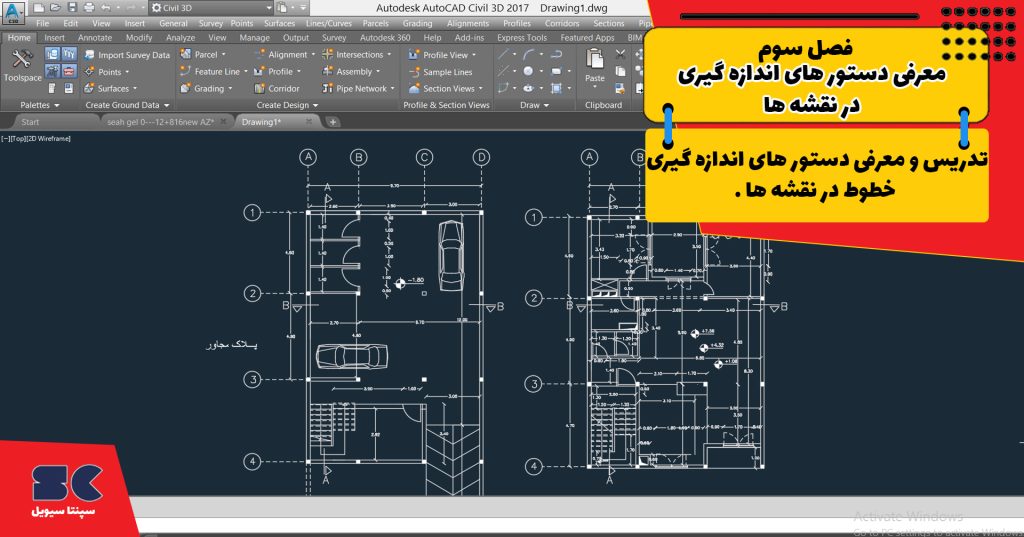Viewport: 1024px width, 537px height.
Task: Click the Undo arrow in quick access toolbar
Action: 105,8
